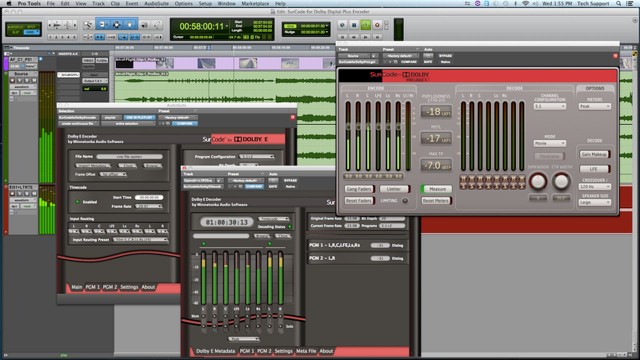Toggle BYPASS in the SurCode Dolby plugin header
This screenshot has height=360, width=640.
pos(445,56)
